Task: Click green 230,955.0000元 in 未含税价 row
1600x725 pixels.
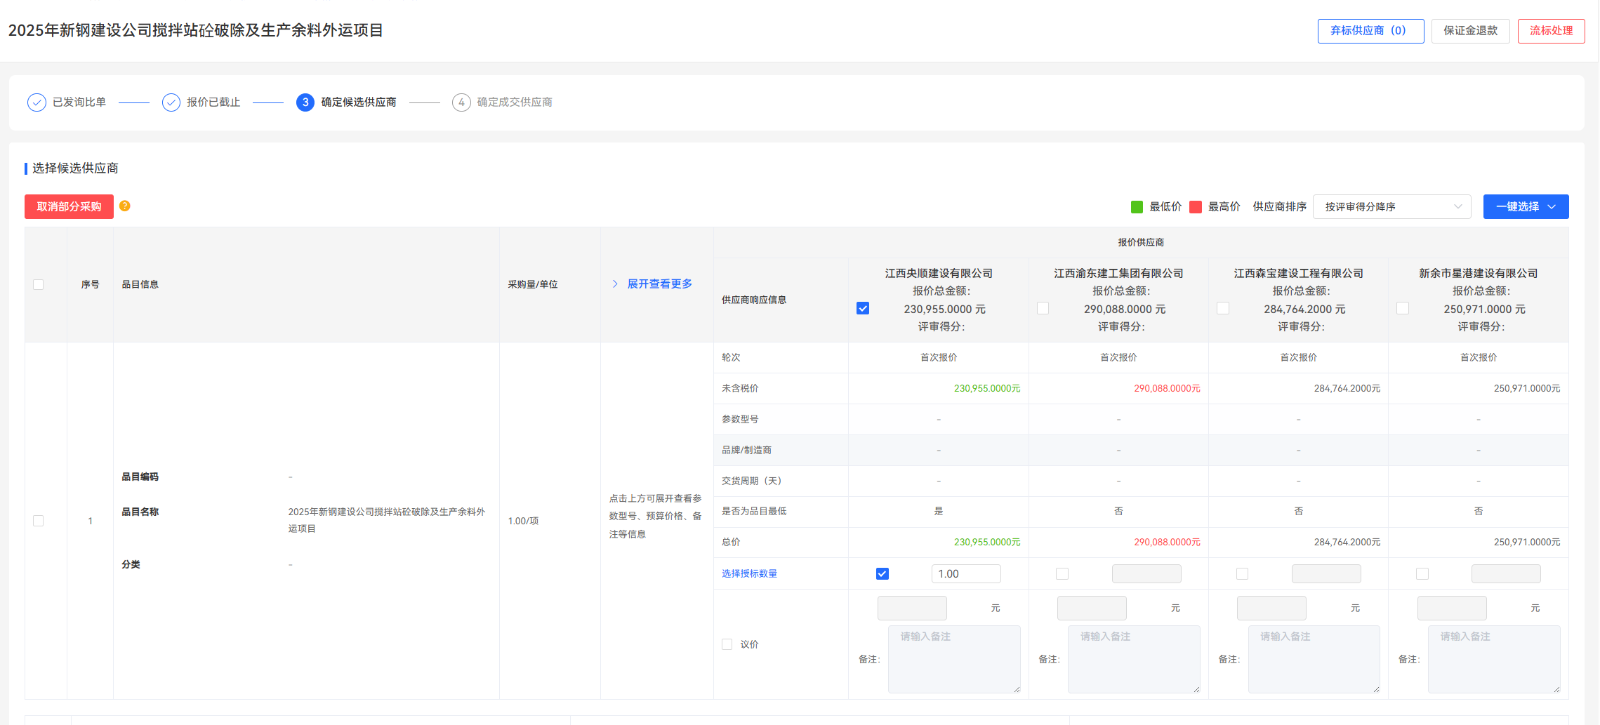Action: click(987, 388)
